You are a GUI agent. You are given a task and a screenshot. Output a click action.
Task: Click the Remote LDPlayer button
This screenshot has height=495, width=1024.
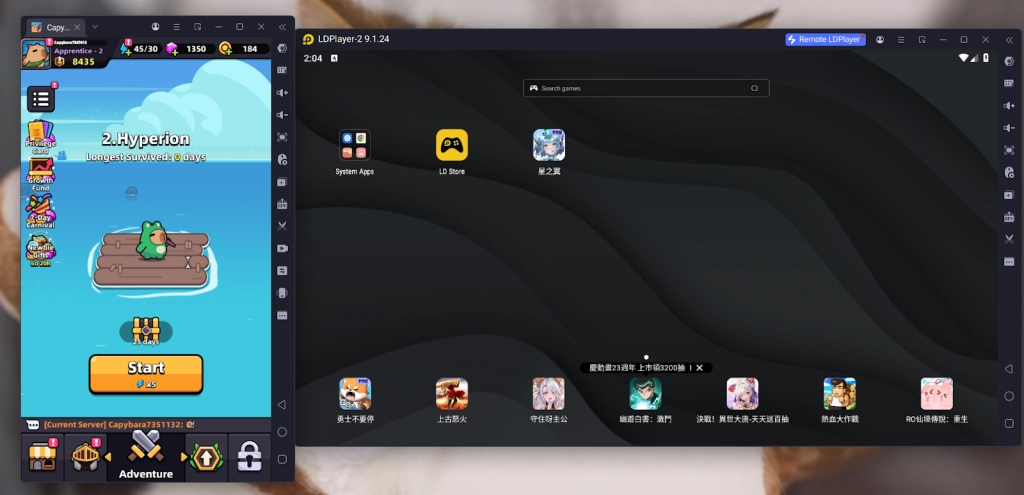click(824, 40)
